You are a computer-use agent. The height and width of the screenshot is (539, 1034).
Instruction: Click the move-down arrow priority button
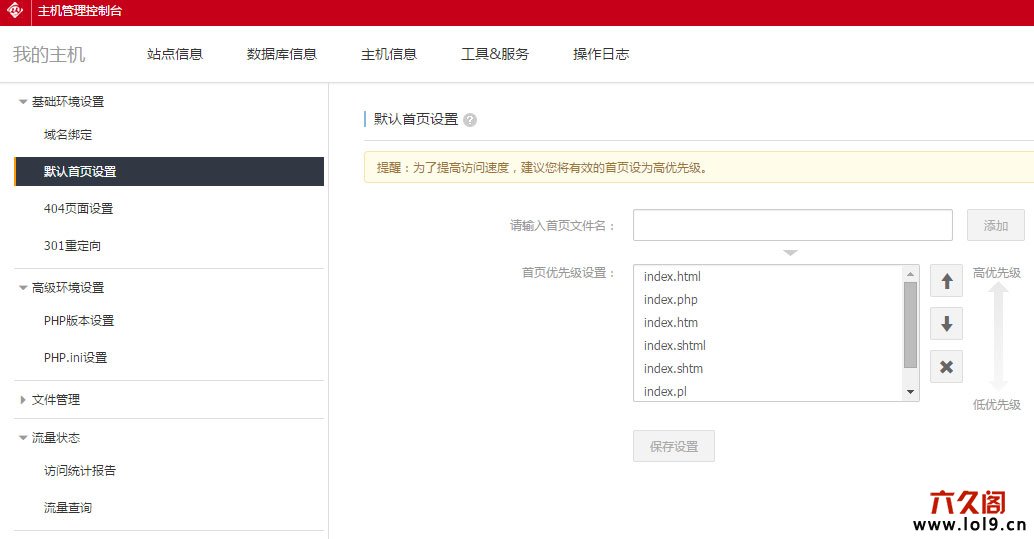pyautogui.click(x=946, y=324)
